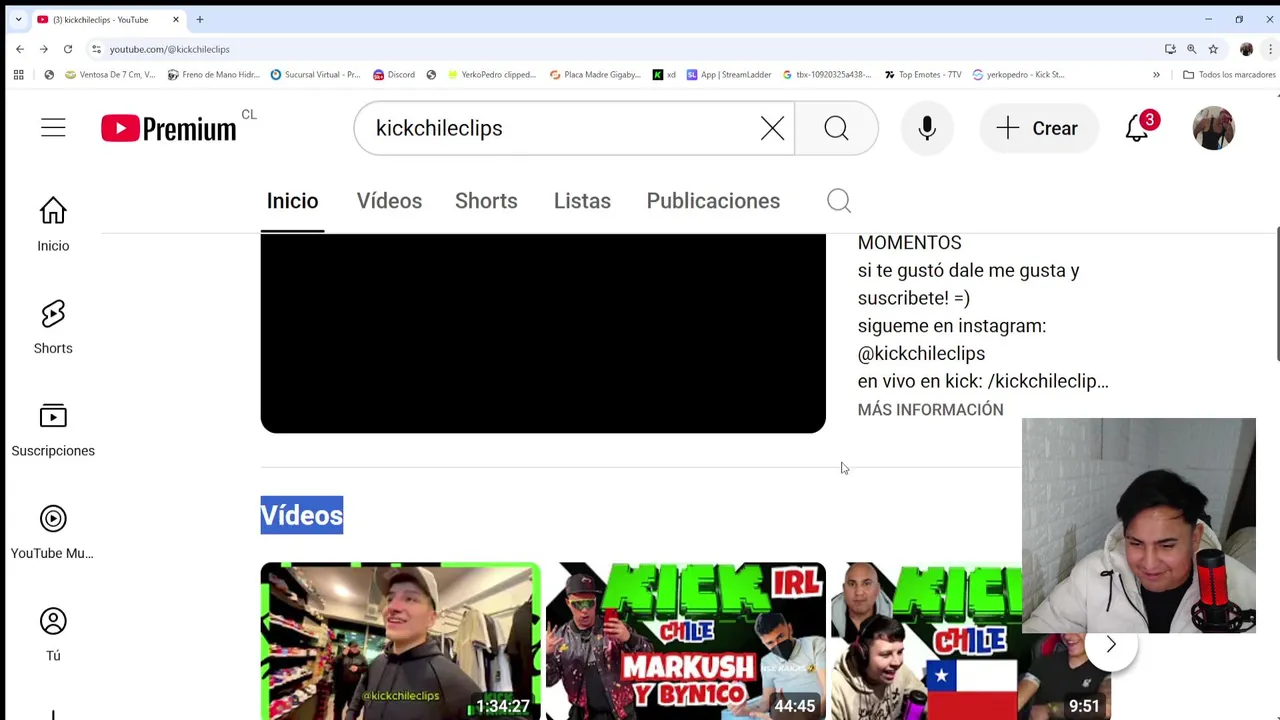Search within channel magnifier icon

(x=839, y=201)
